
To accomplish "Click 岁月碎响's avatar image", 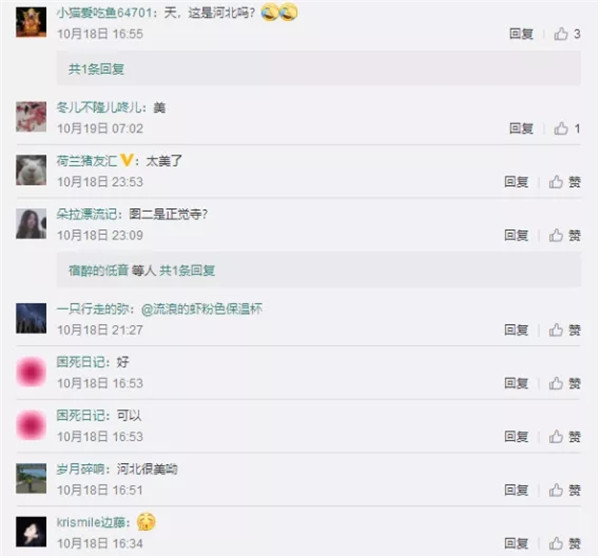I will (x=31, y=478).
